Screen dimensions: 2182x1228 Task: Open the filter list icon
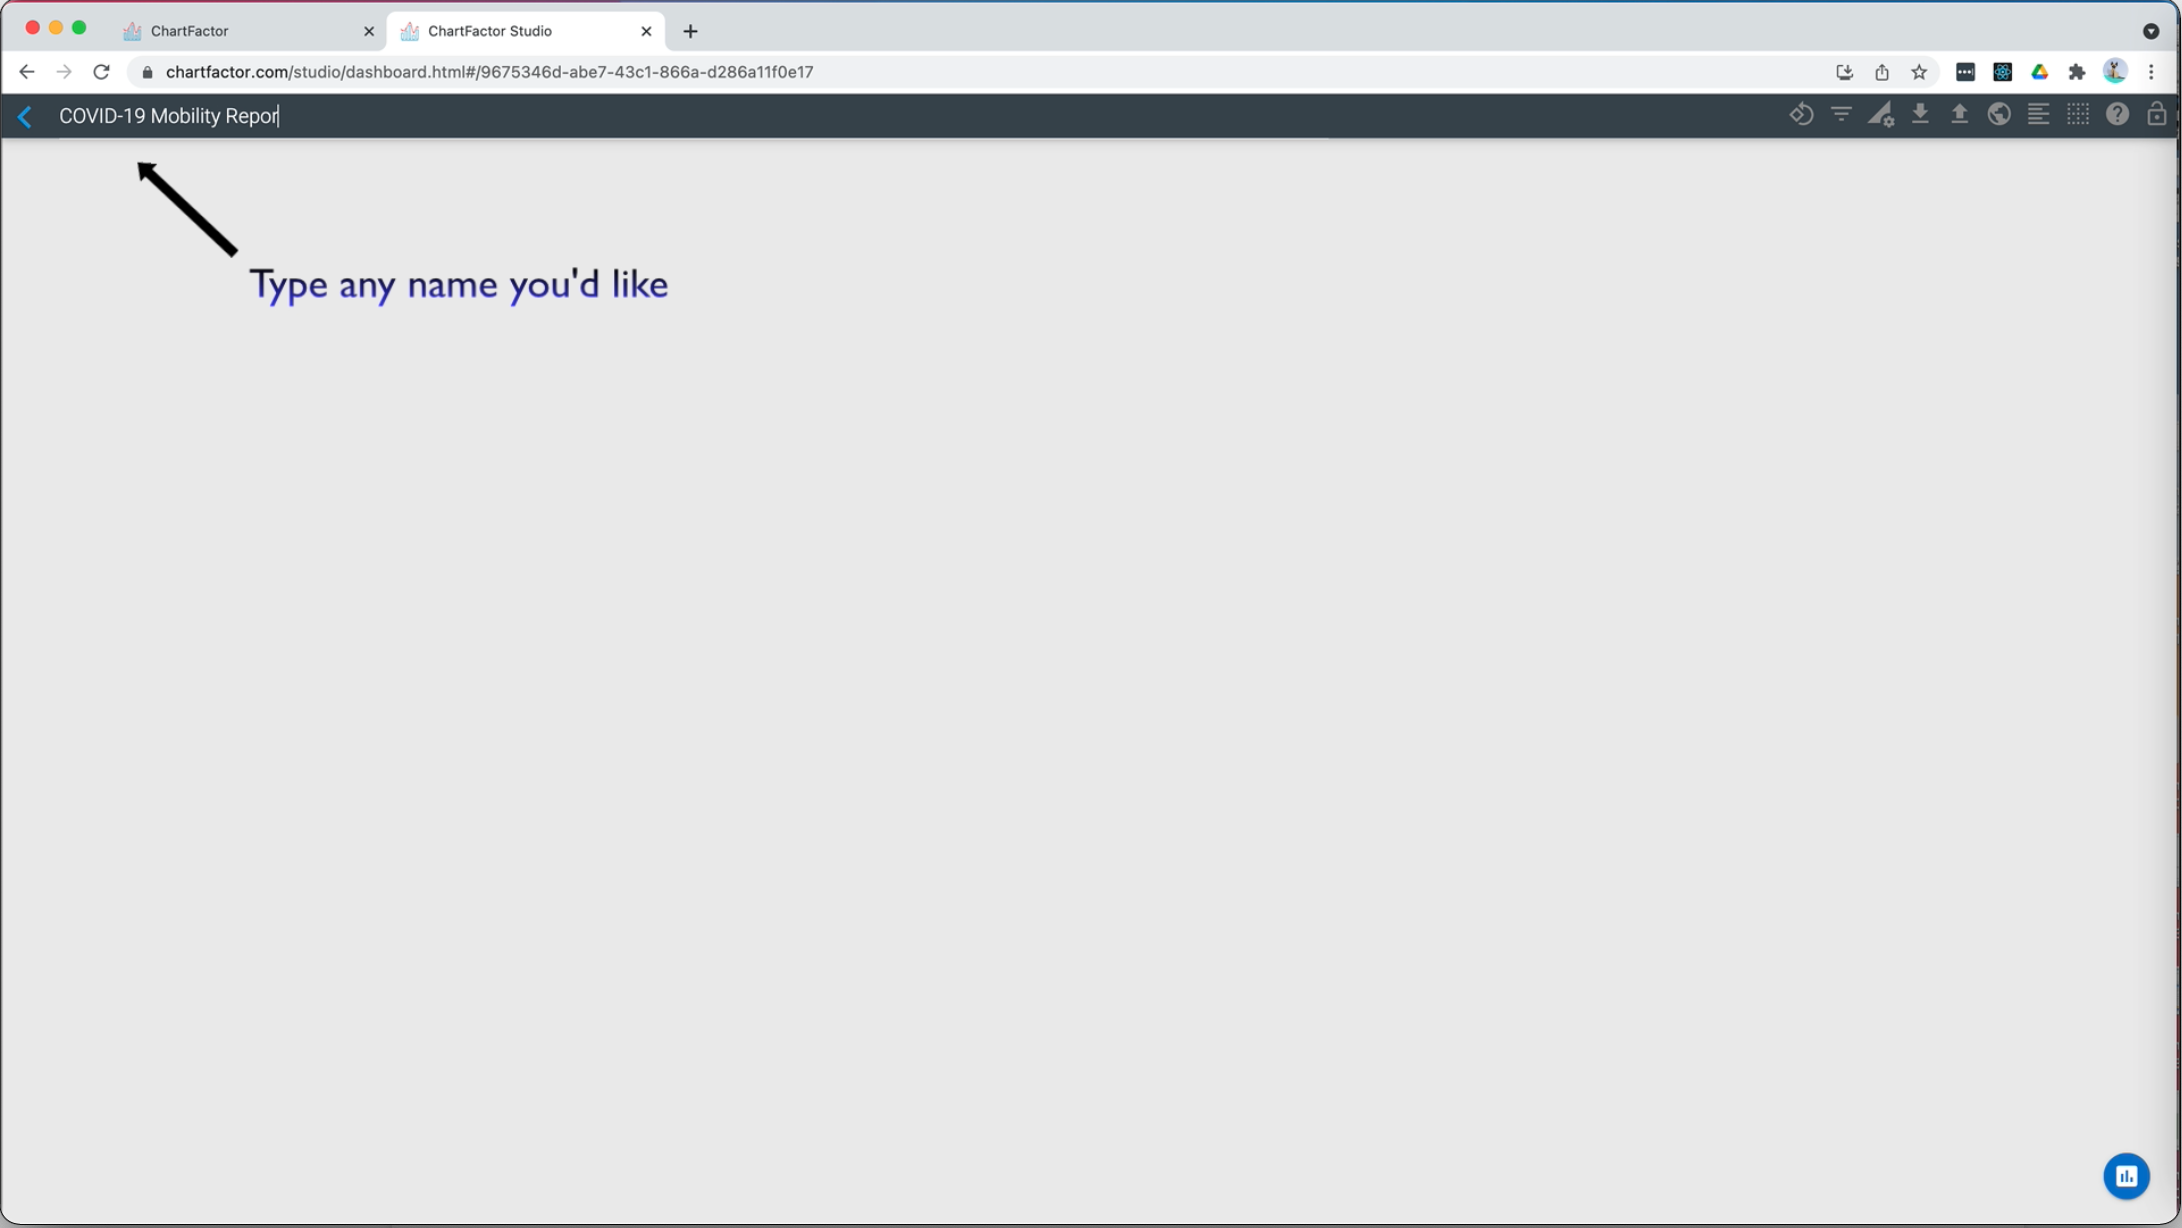click(x=1841, y=115)
